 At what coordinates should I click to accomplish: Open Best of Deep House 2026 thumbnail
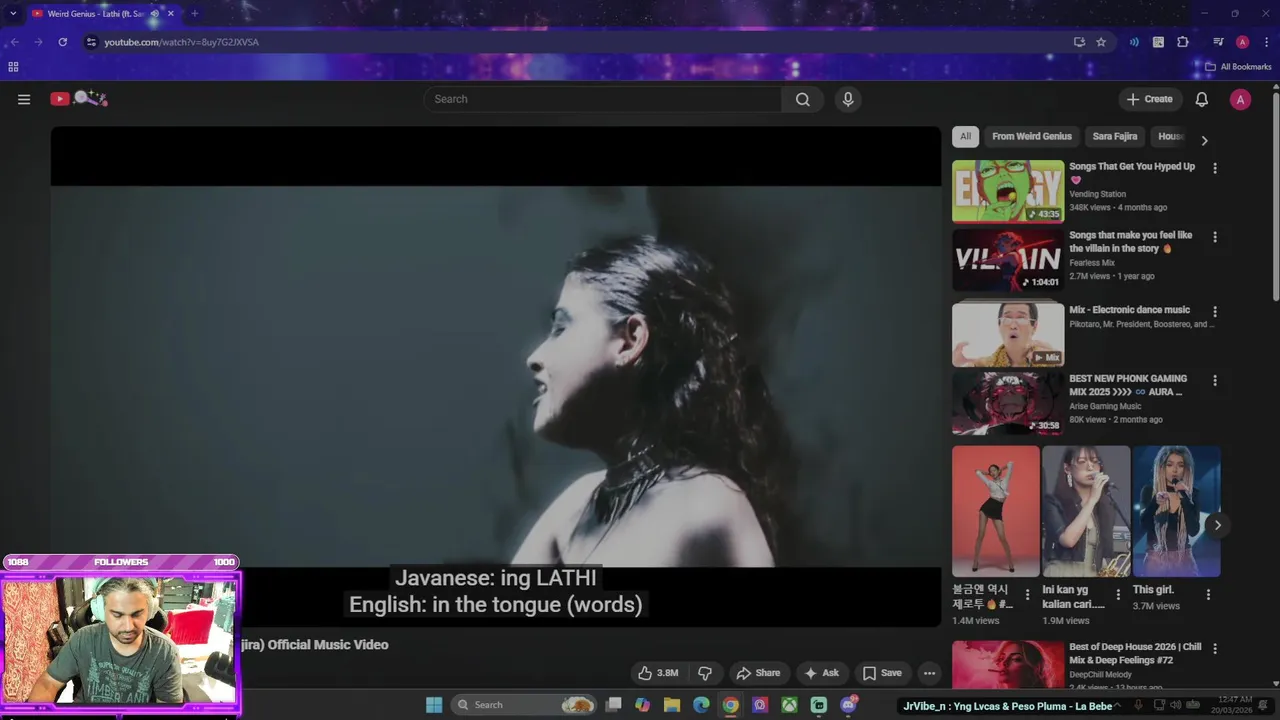pyautogui.click(x=1008, y=665)
